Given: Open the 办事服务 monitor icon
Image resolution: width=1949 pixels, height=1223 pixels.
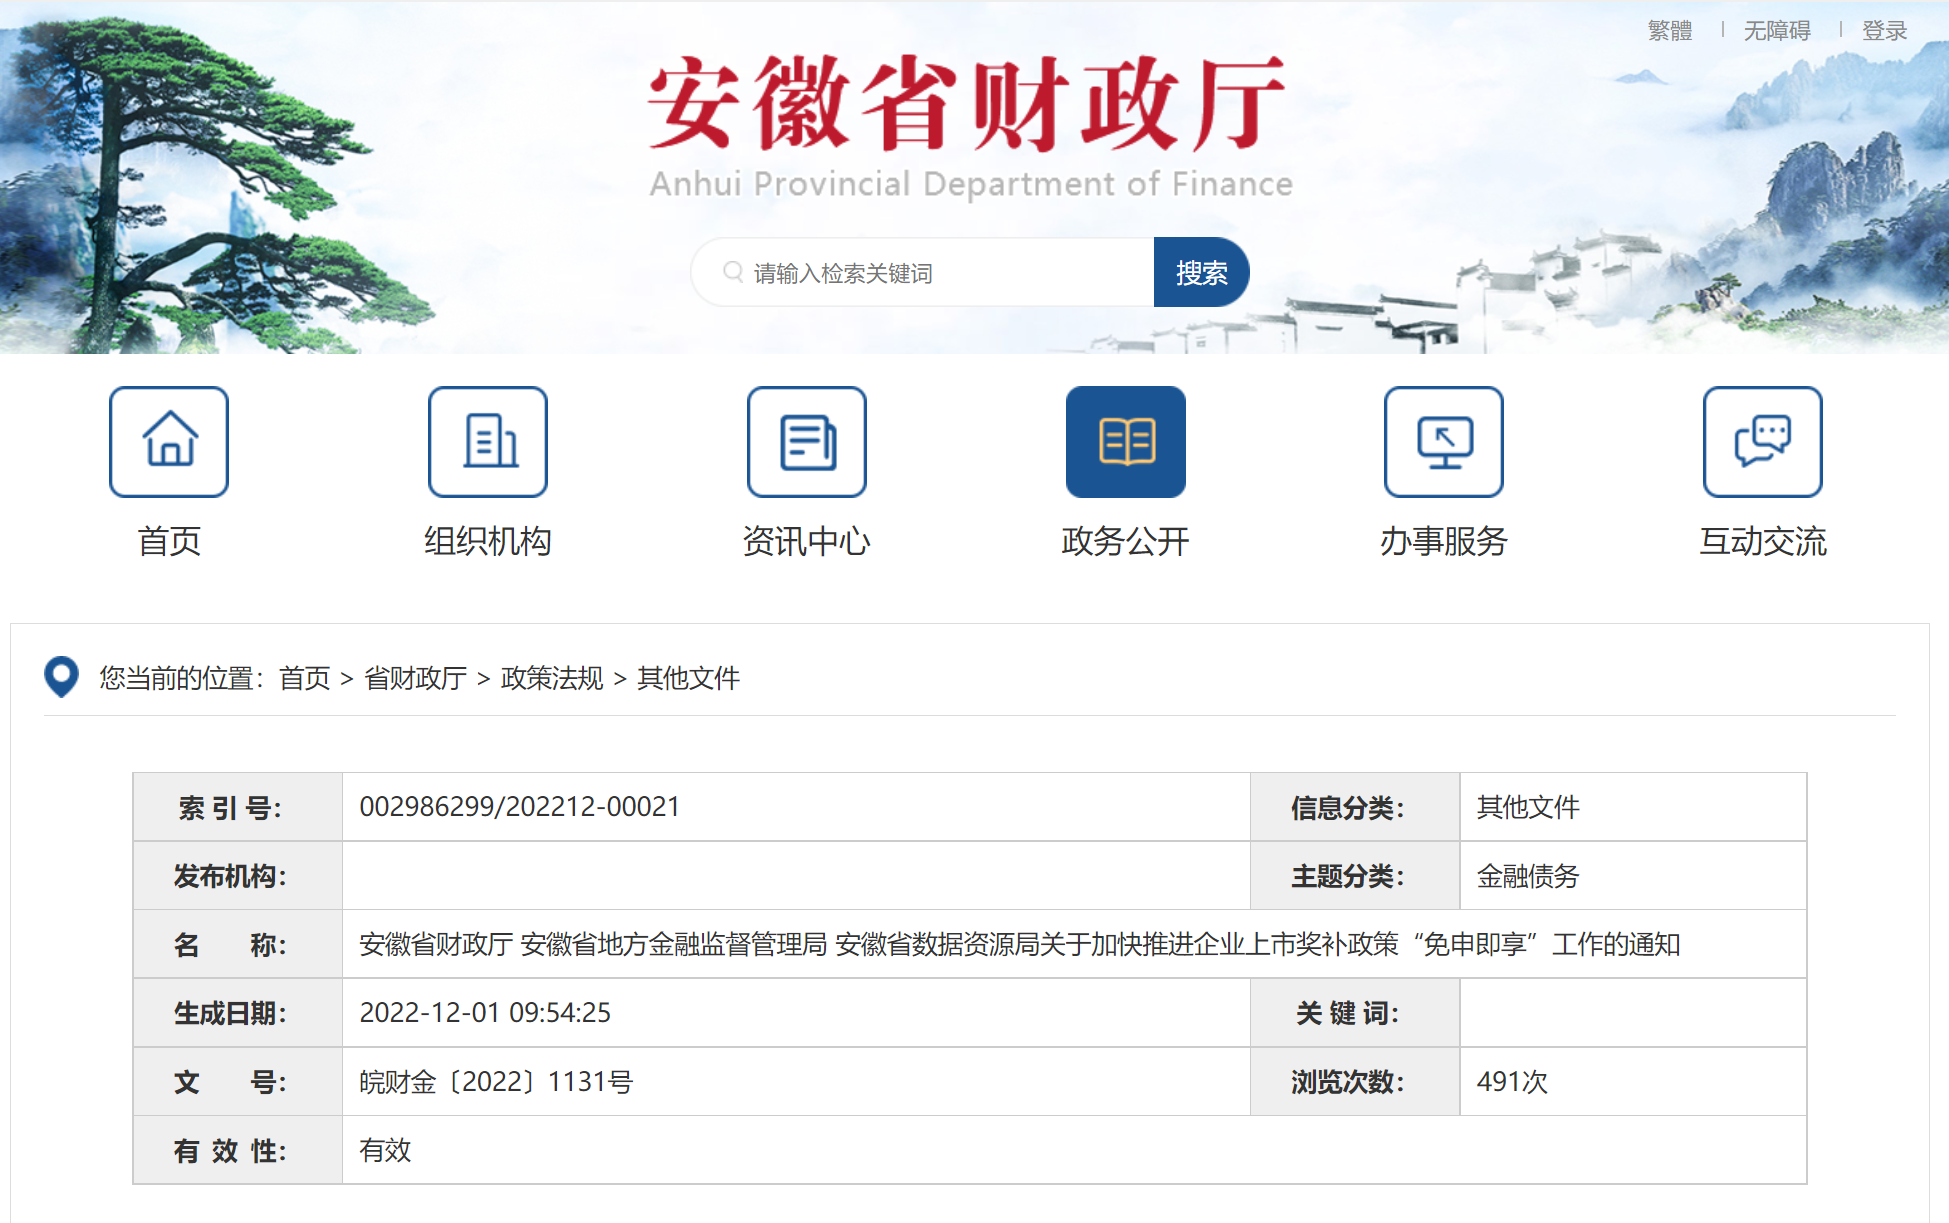Looking at the screenshot, I should [x=1444, y=441].
